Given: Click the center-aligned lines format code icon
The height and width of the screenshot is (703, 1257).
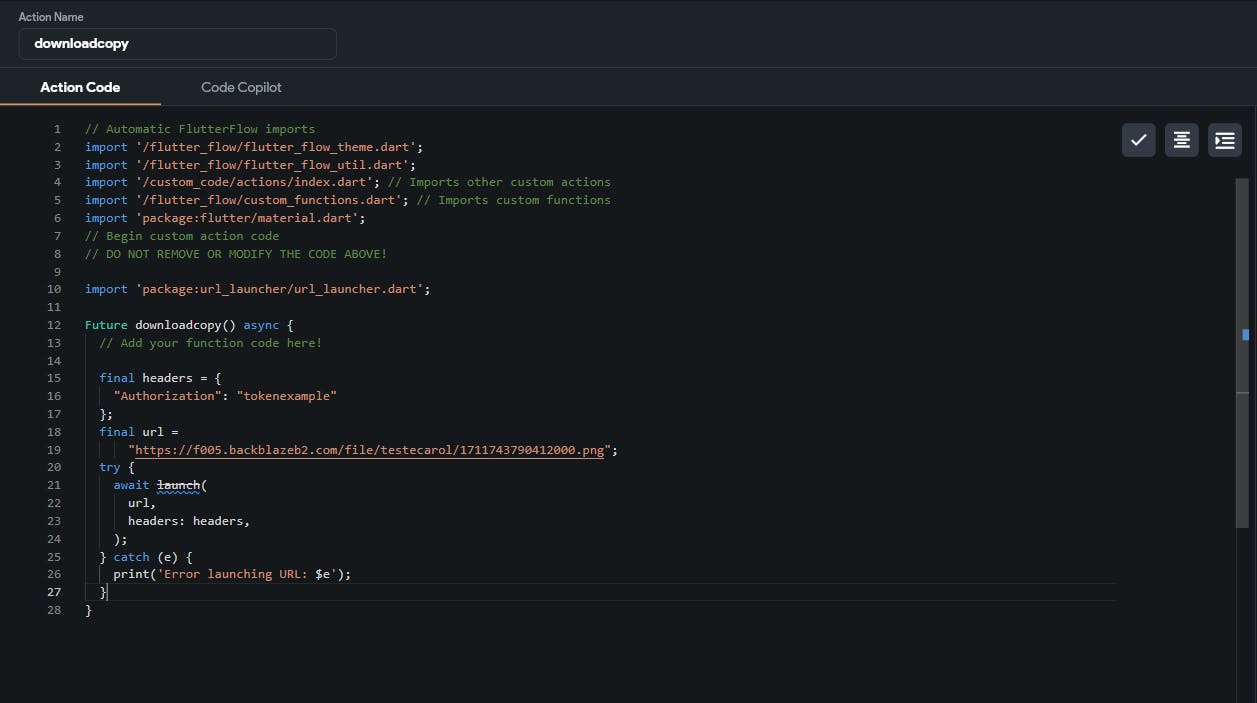Looking at the screenshot, I should tap(1181, 141).
